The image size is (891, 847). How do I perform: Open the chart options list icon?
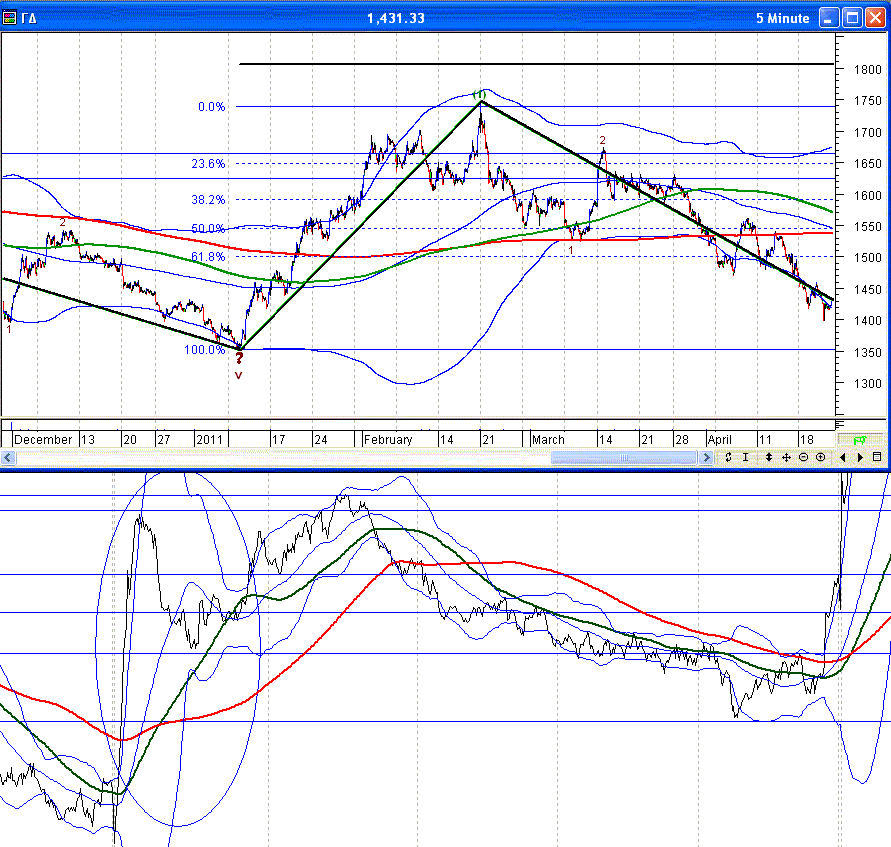pos(876,457)
